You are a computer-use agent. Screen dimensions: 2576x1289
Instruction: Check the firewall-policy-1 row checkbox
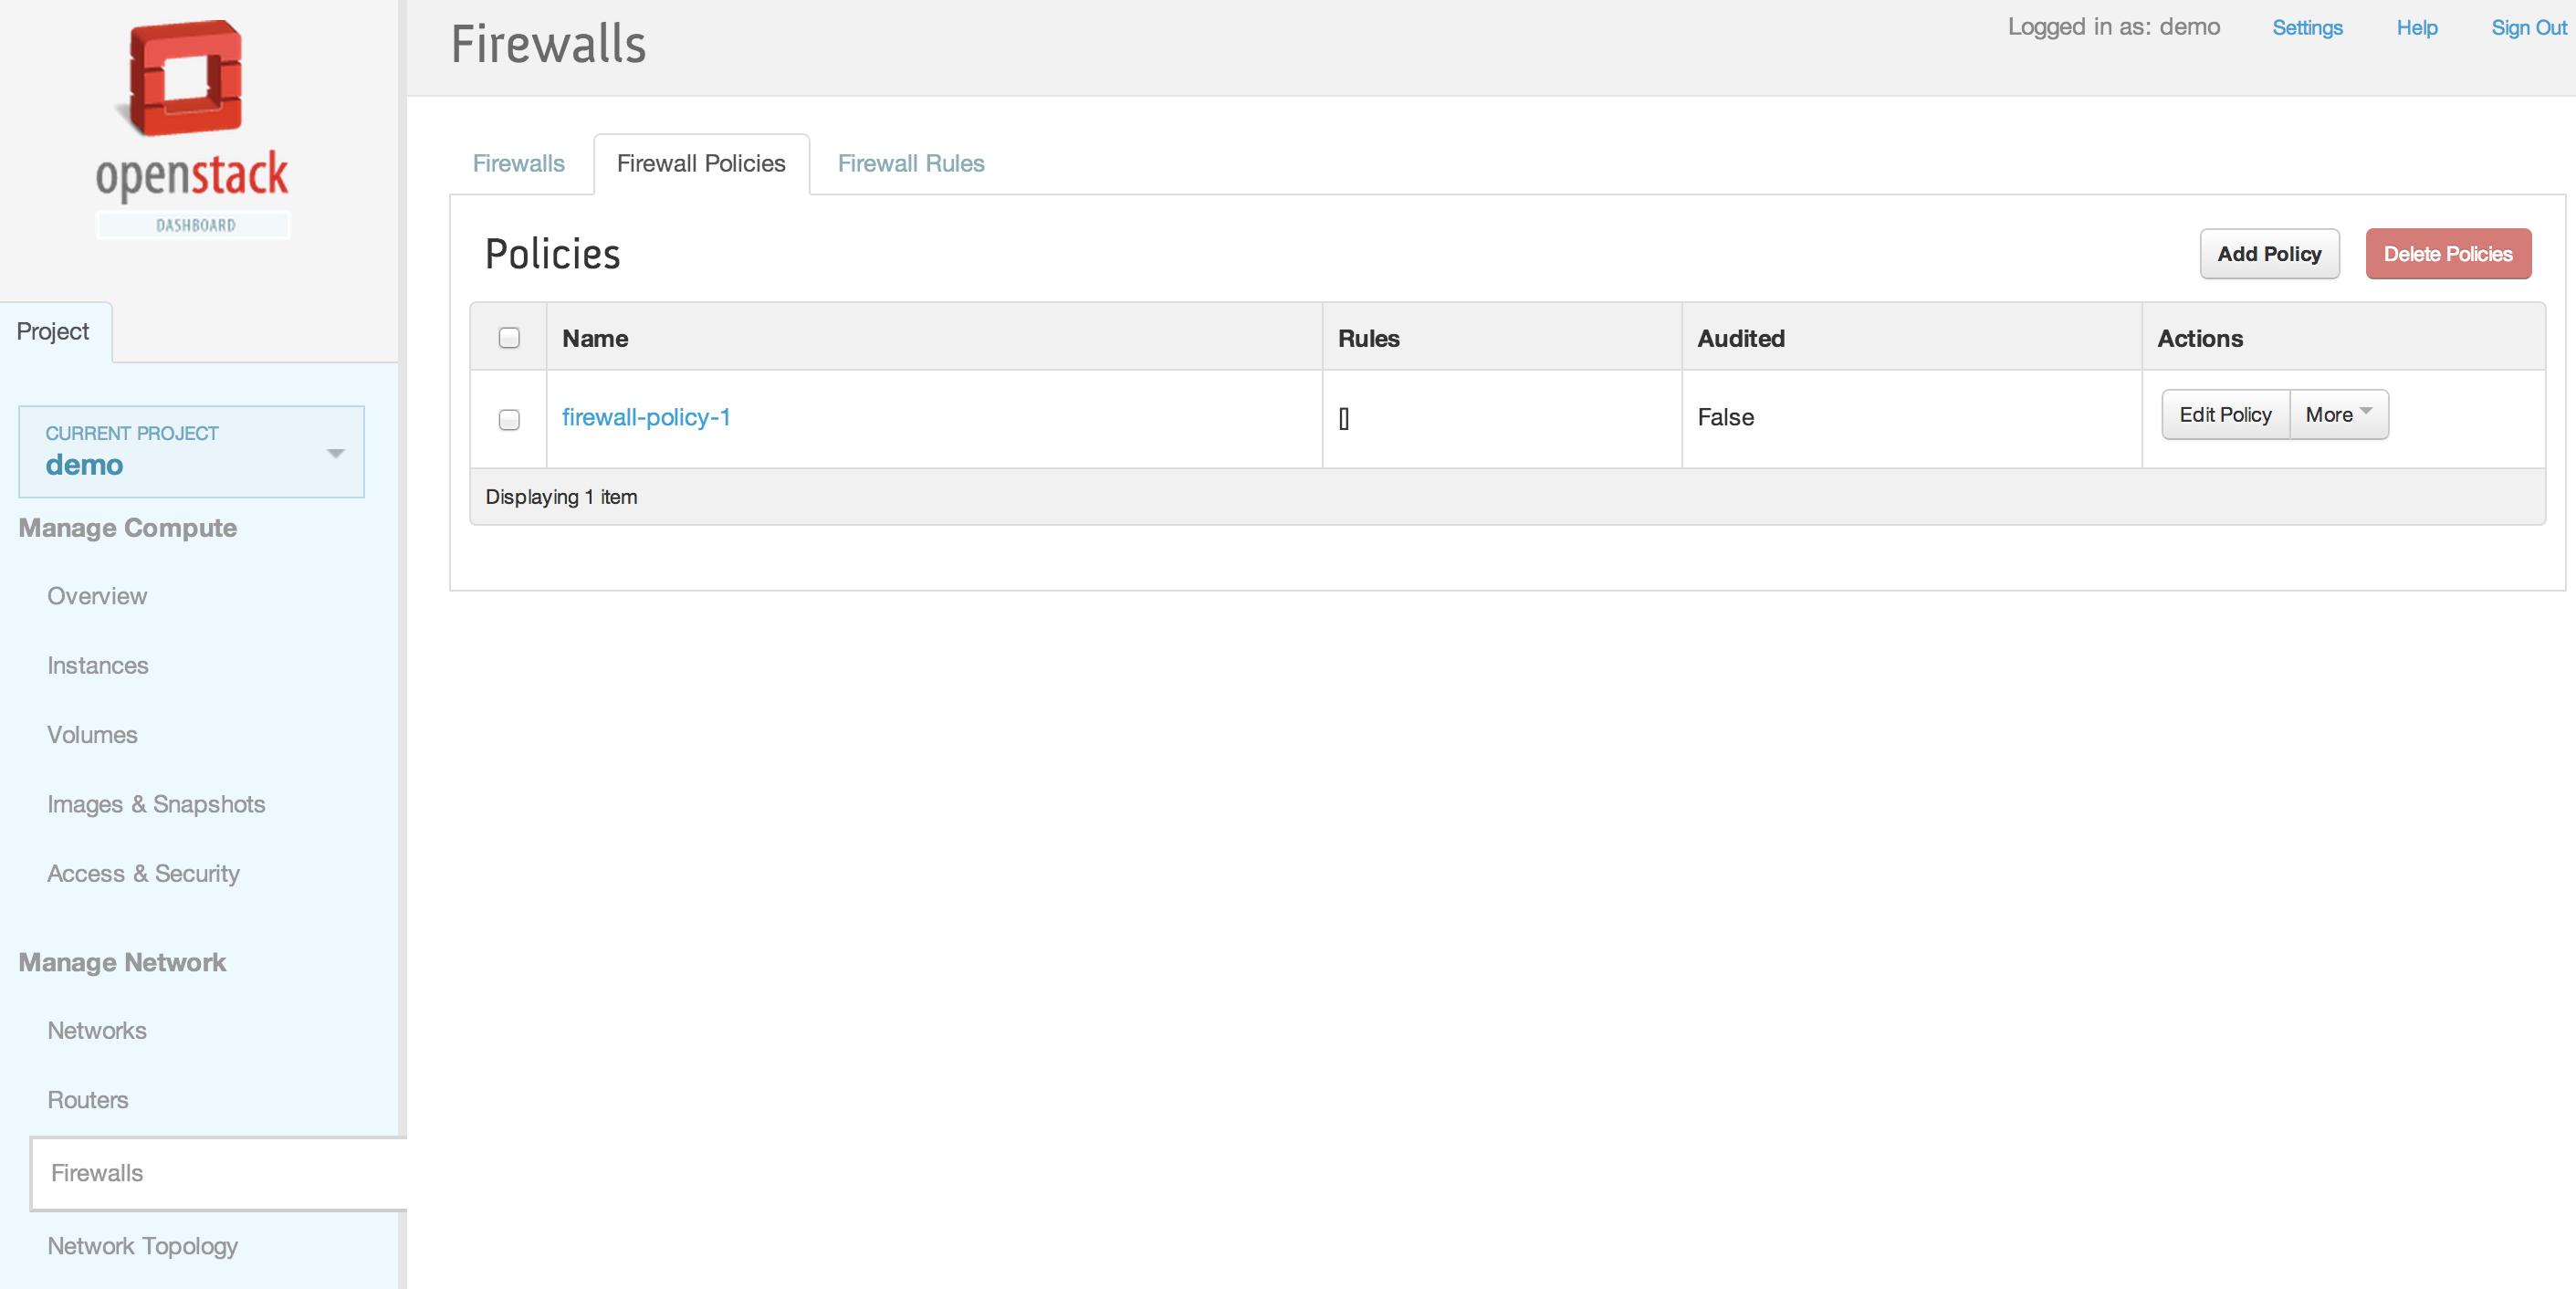pyautogui.click(x=509, y=419)
